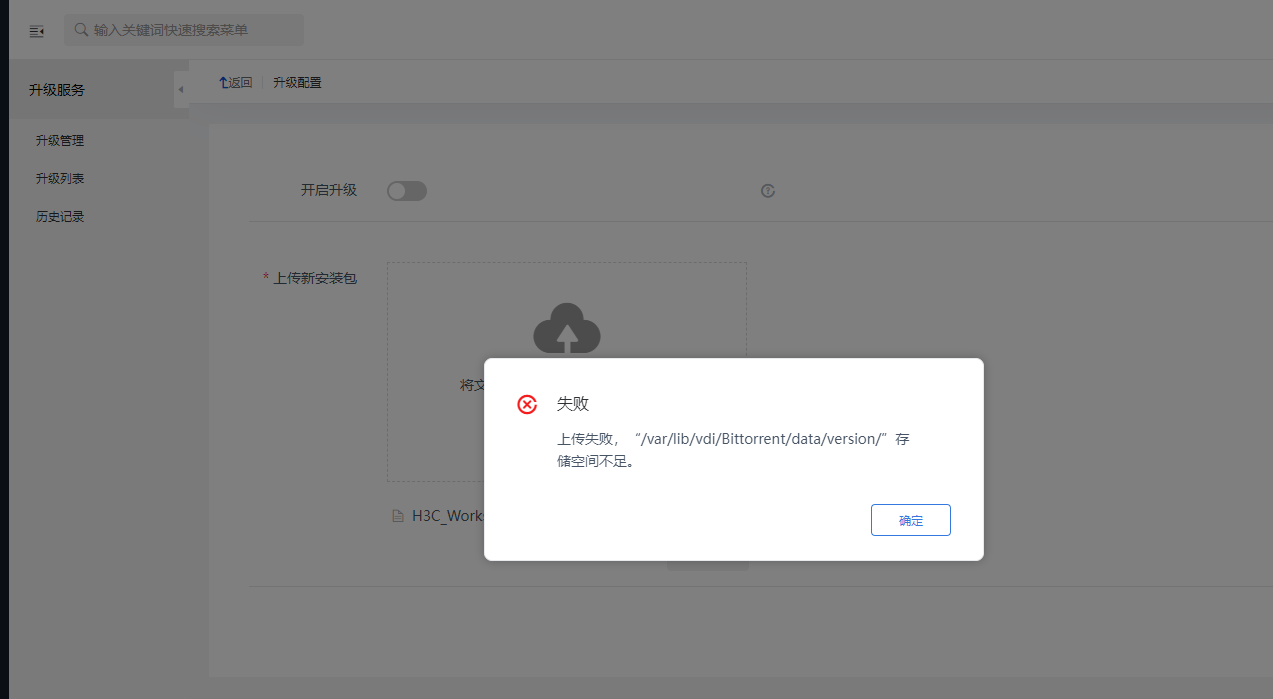This screenshot has height=699, width=1273.
Task: Open 历史记录 in sidebar
Action: pos(60,217)
